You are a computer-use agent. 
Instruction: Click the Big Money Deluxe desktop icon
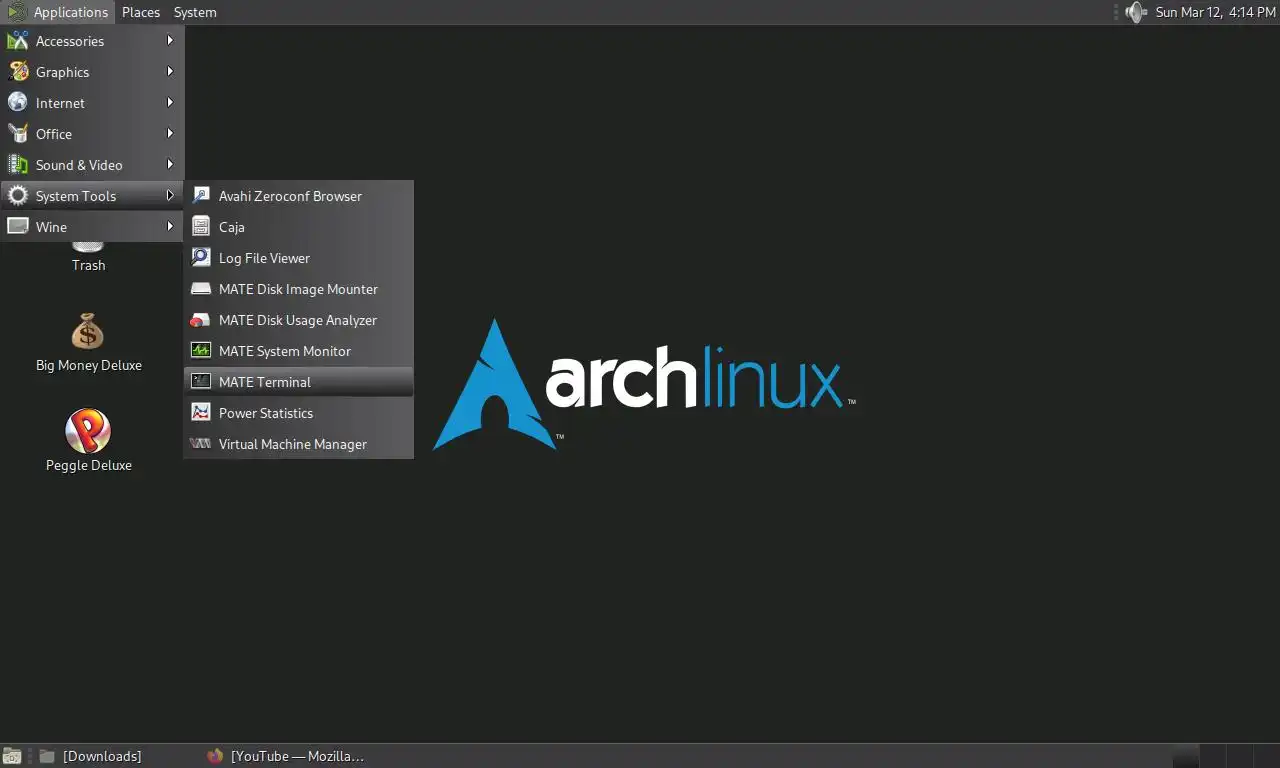click(x=88, y=331)
